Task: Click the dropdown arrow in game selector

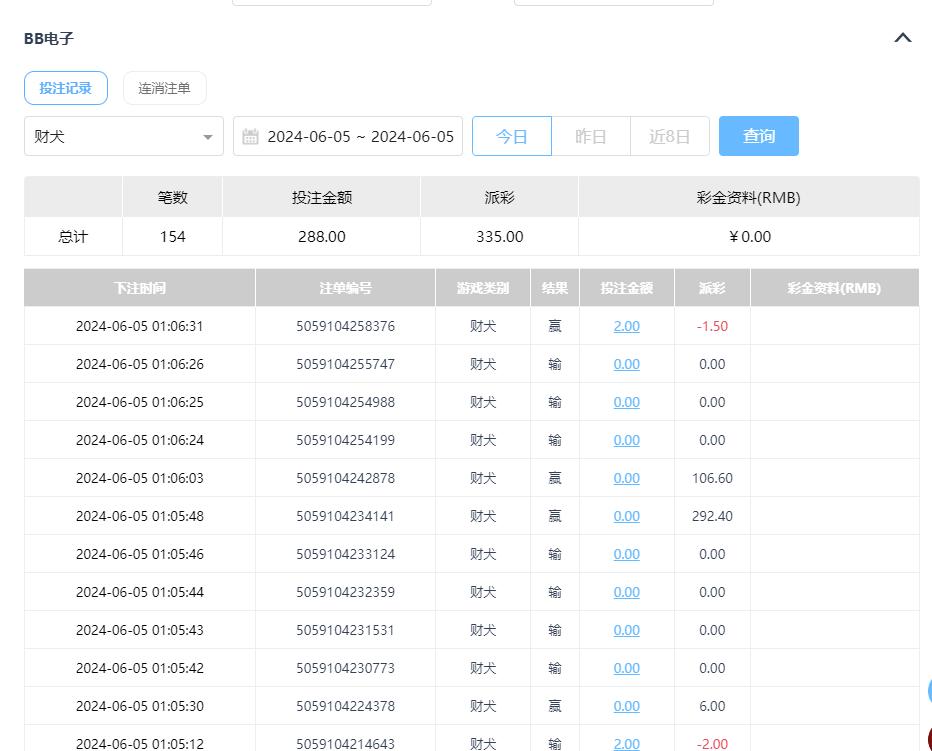Action: tap(208, 137)
